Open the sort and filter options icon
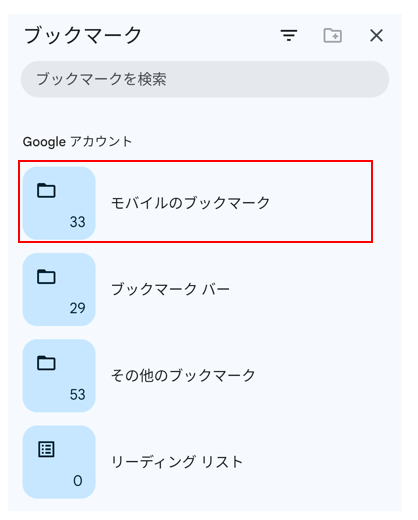This screenshot has width=418, height=520. click(x=289, y=35)
